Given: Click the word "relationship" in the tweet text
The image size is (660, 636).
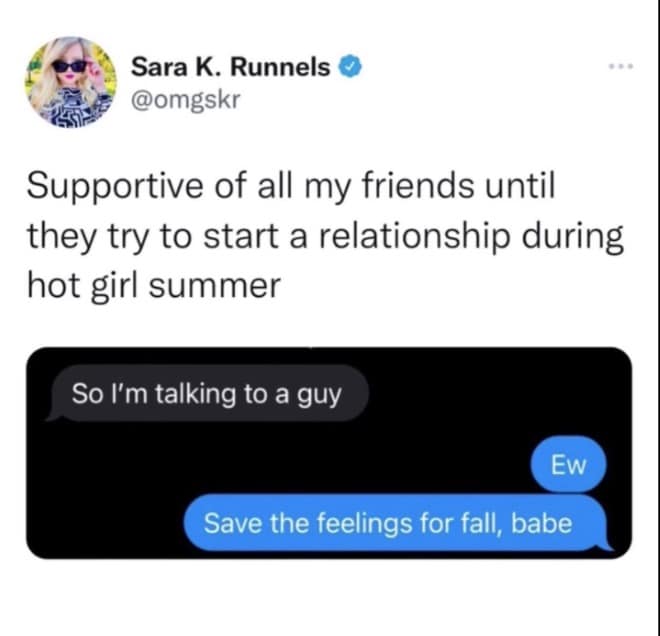Looking at the screenshot, I should [412, 236].
